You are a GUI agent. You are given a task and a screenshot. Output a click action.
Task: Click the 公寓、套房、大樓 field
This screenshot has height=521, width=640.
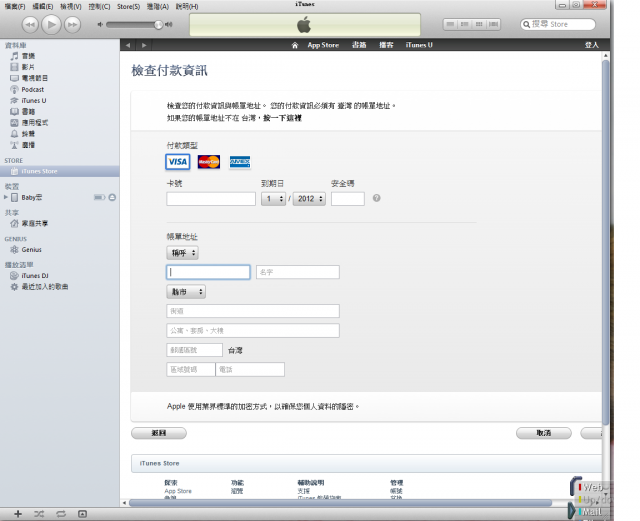(253, 331)
